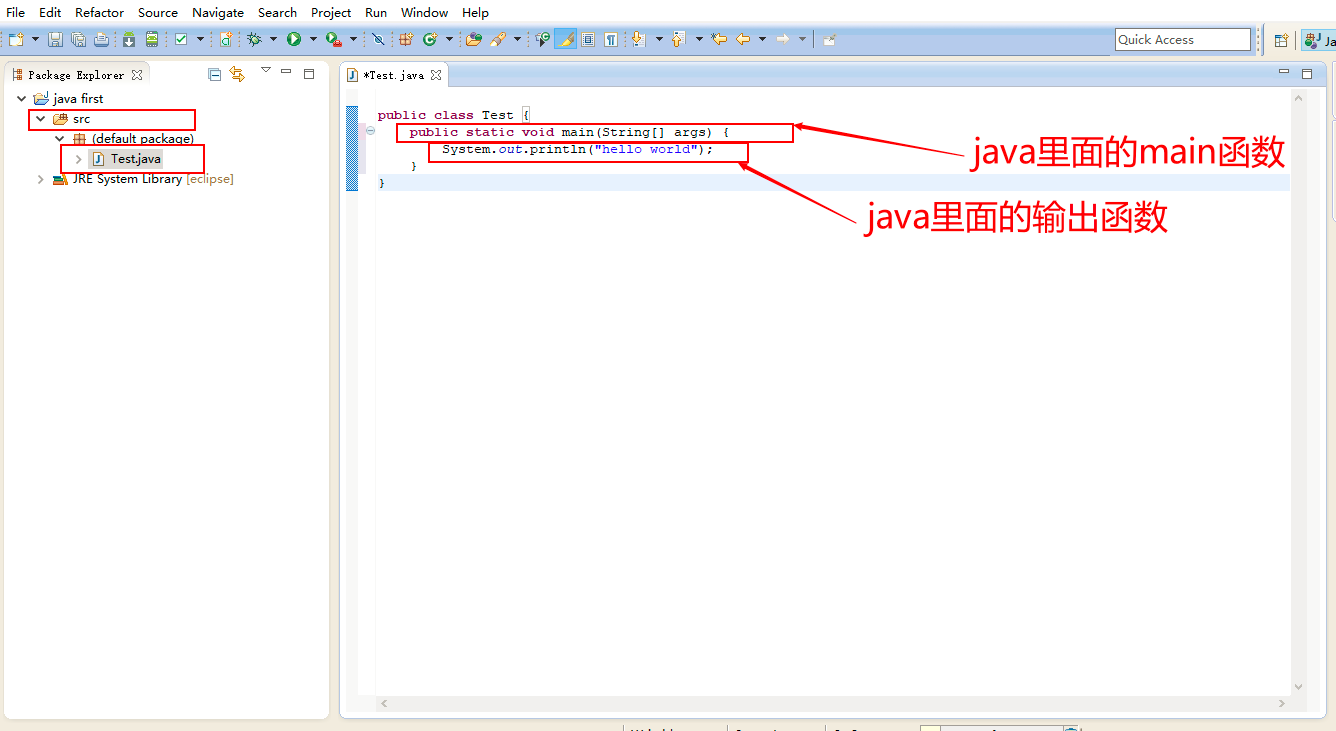1336x731 pixels.
Task: Click the green checkmark lint icon
Action: pyautogui.click(x=181, y=39)
